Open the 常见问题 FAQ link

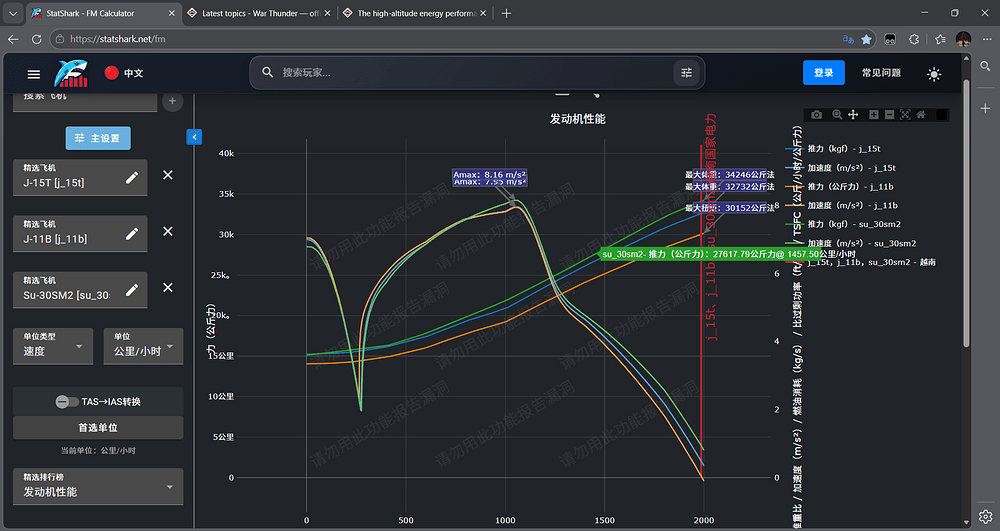point(881,73)
